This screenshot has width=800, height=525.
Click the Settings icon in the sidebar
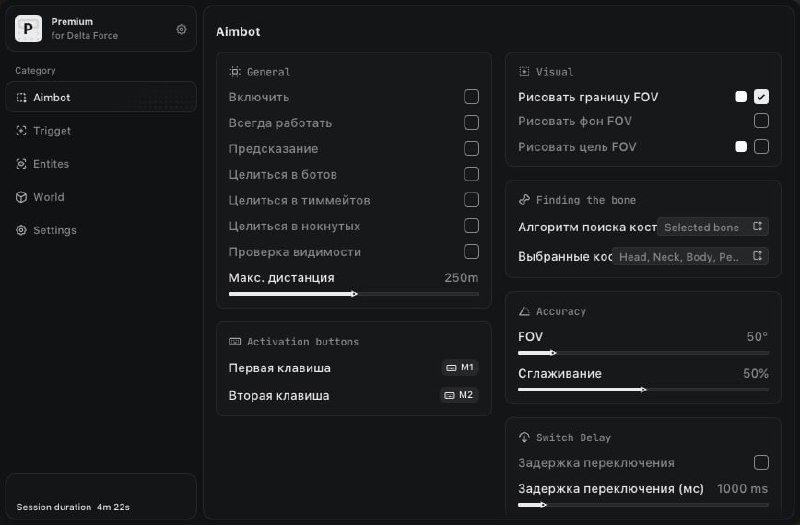(x=22, y=230)
